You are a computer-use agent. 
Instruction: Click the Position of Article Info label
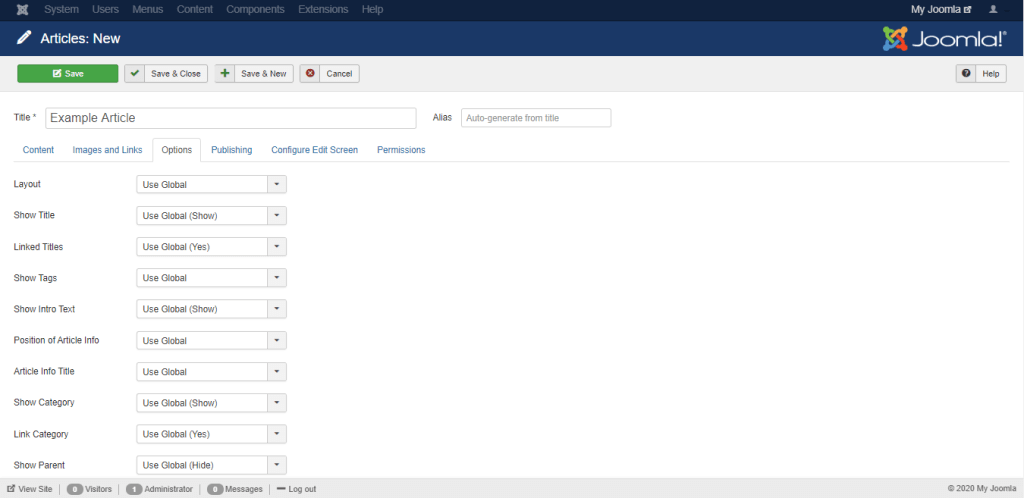coord(57,340)
